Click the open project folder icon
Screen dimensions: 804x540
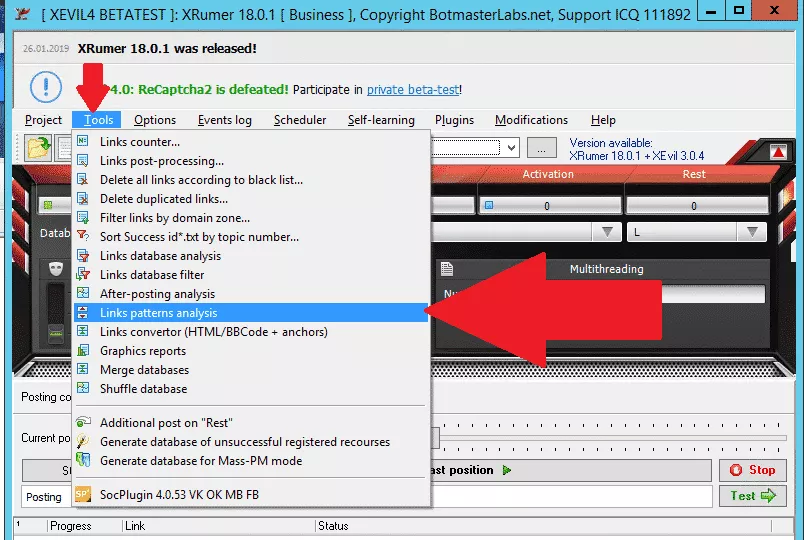click(x=38, y=148)
